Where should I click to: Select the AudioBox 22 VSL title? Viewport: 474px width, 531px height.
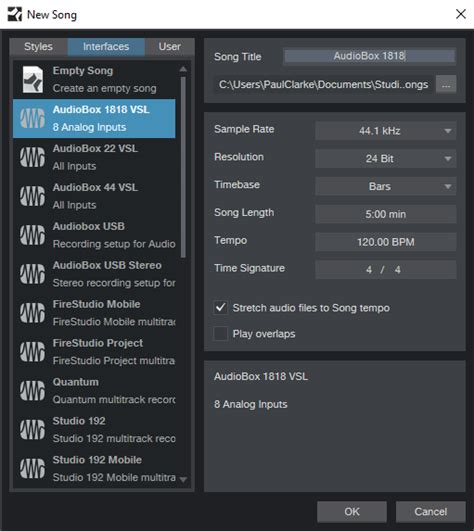tap(95, 148)
